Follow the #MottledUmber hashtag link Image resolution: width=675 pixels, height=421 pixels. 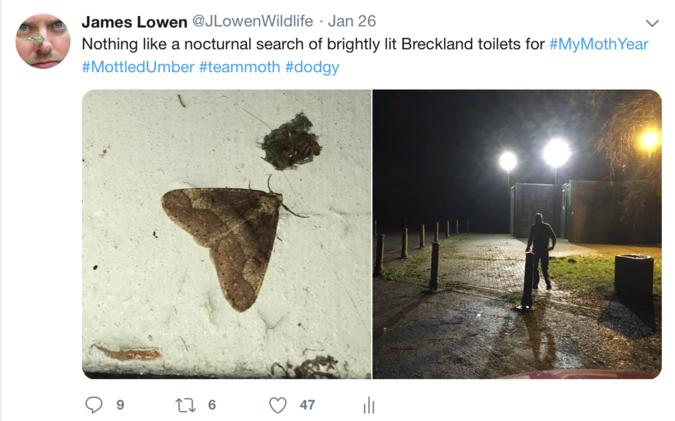(138, 67)
